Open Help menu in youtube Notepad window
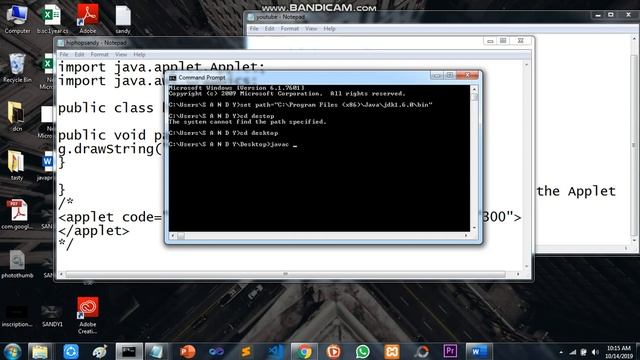 pos(329,29)
